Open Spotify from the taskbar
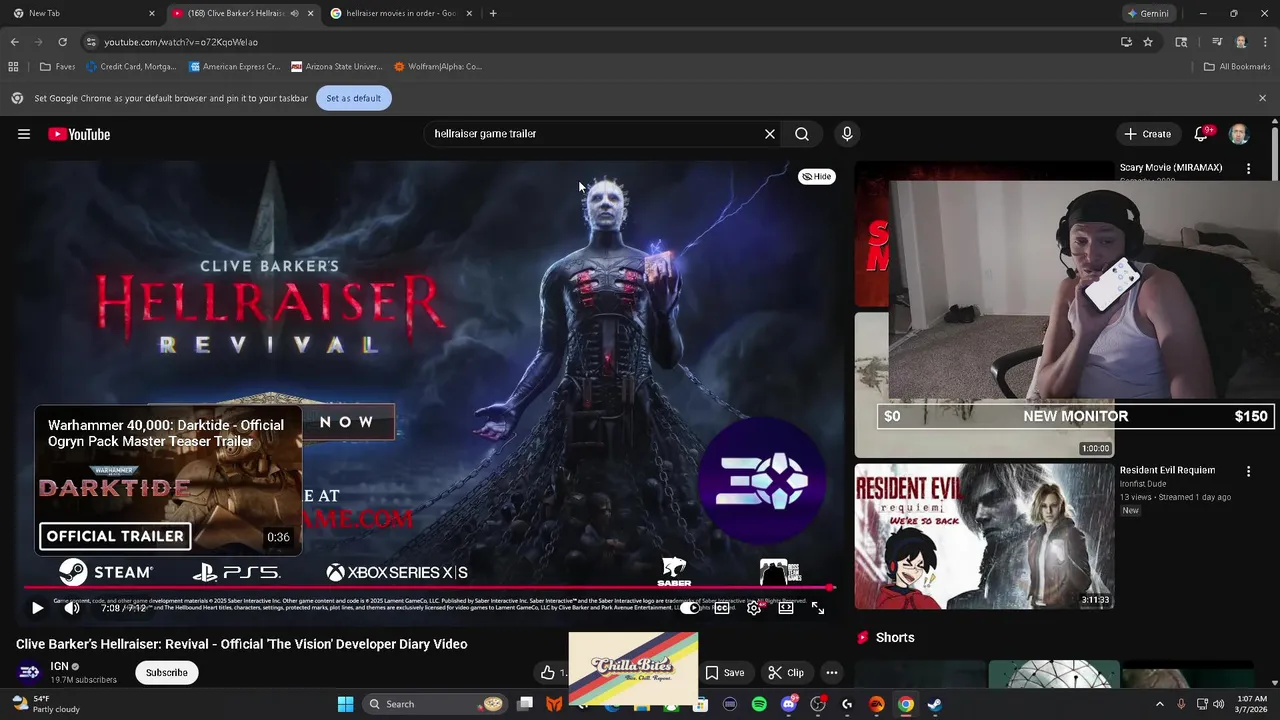Viewport: 1280px width, 720px height. click(x=759, y=704)
